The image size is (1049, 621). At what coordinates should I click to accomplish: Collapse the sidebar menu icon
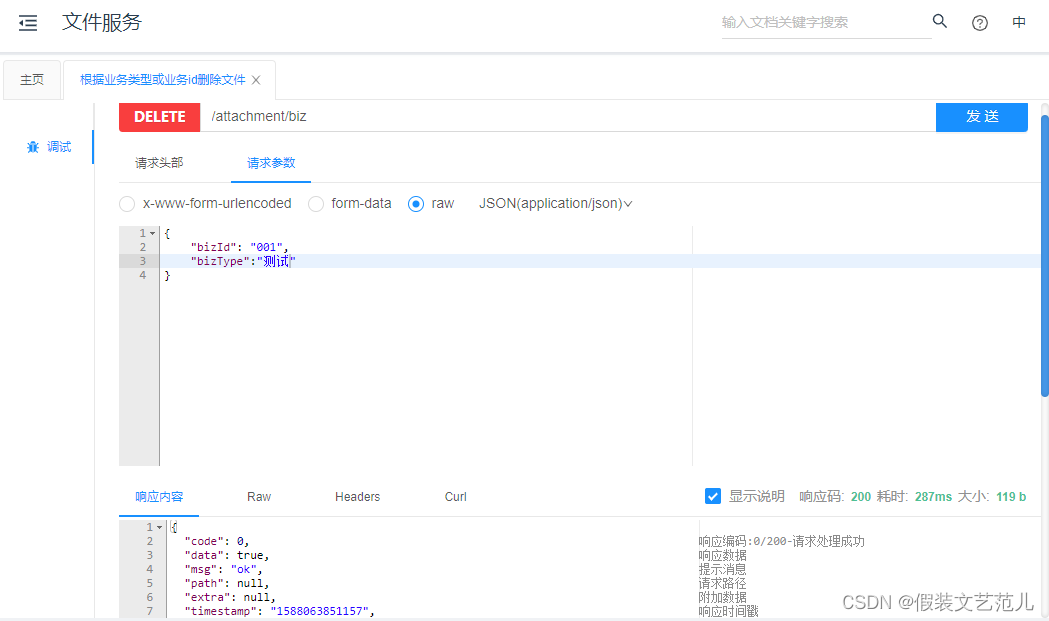tap(28, 23)
